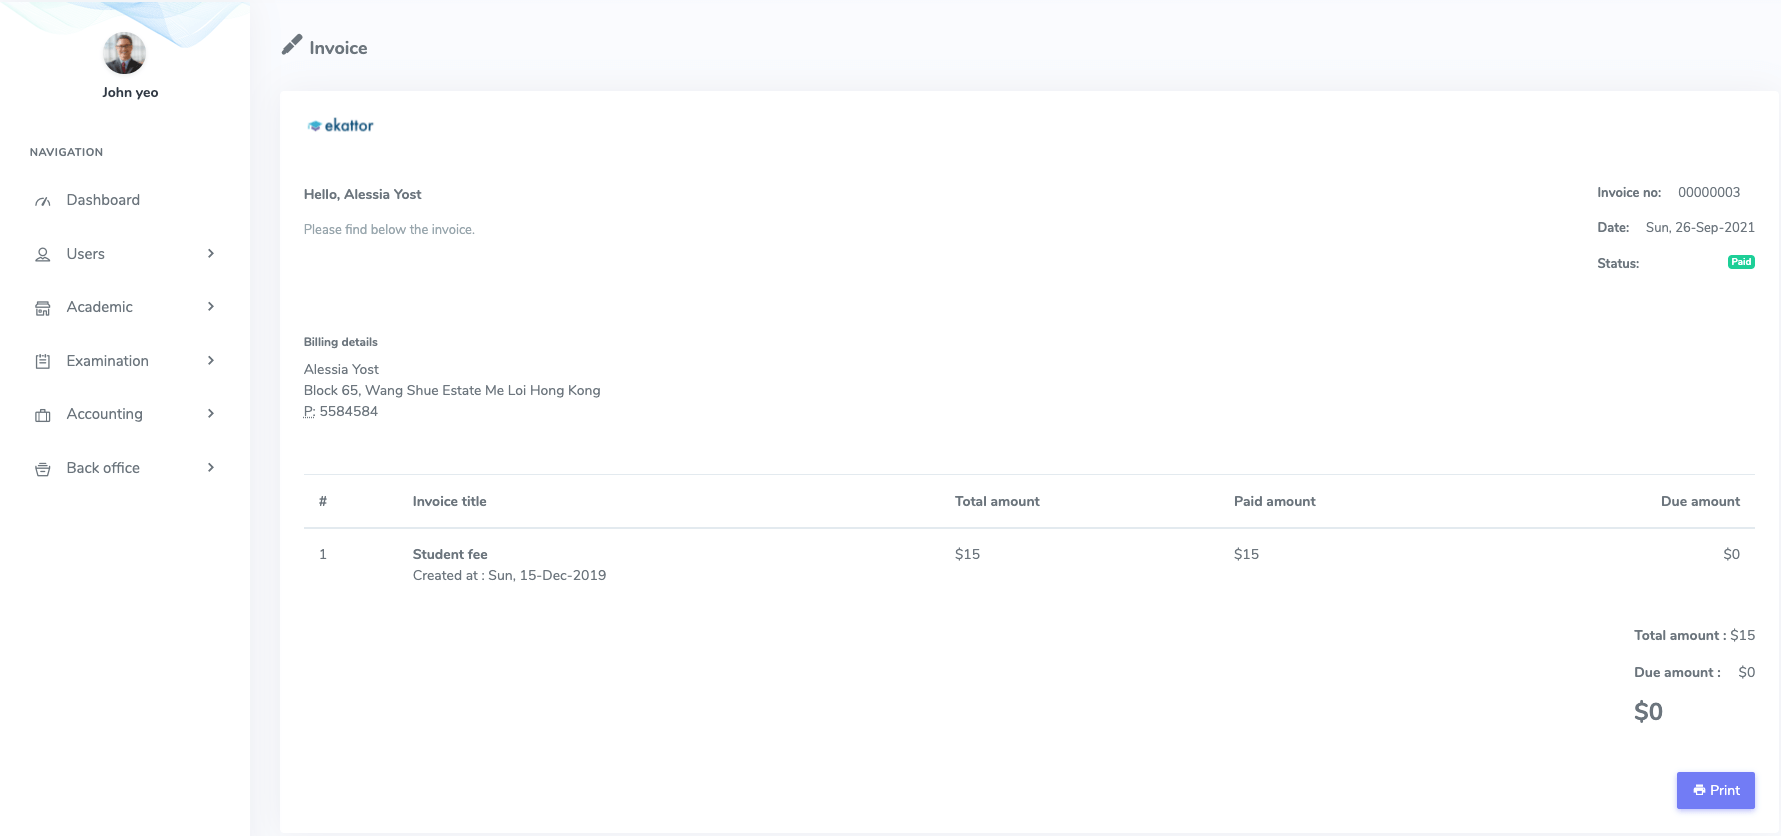Expand the Academic submenu chevron
The width and height of the screenshot is (1781, 836).
(211, 307)
